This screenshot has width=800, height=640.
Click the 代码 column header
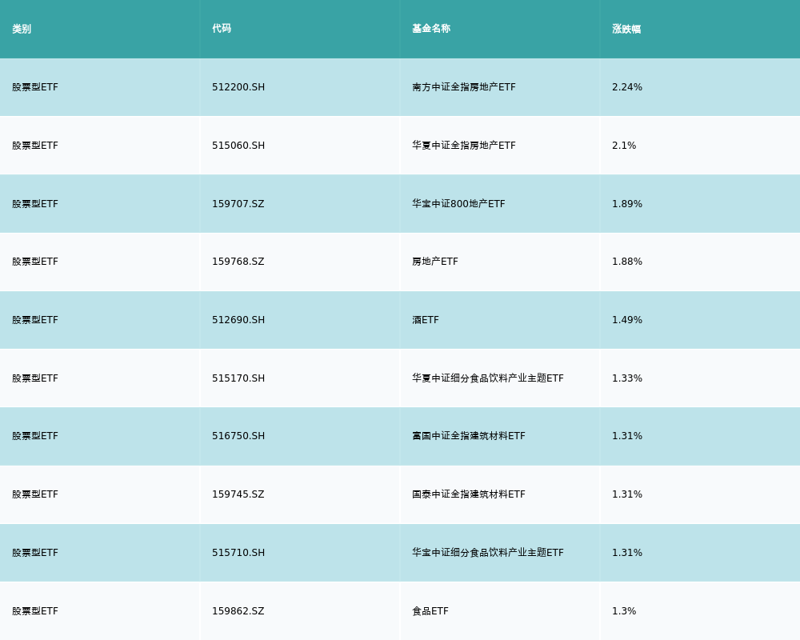click(221, 29)
